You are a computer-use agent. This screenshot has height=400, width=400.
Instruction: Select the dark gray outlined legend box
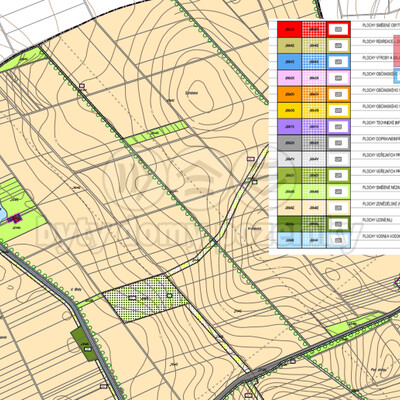(x=338, y=143)
